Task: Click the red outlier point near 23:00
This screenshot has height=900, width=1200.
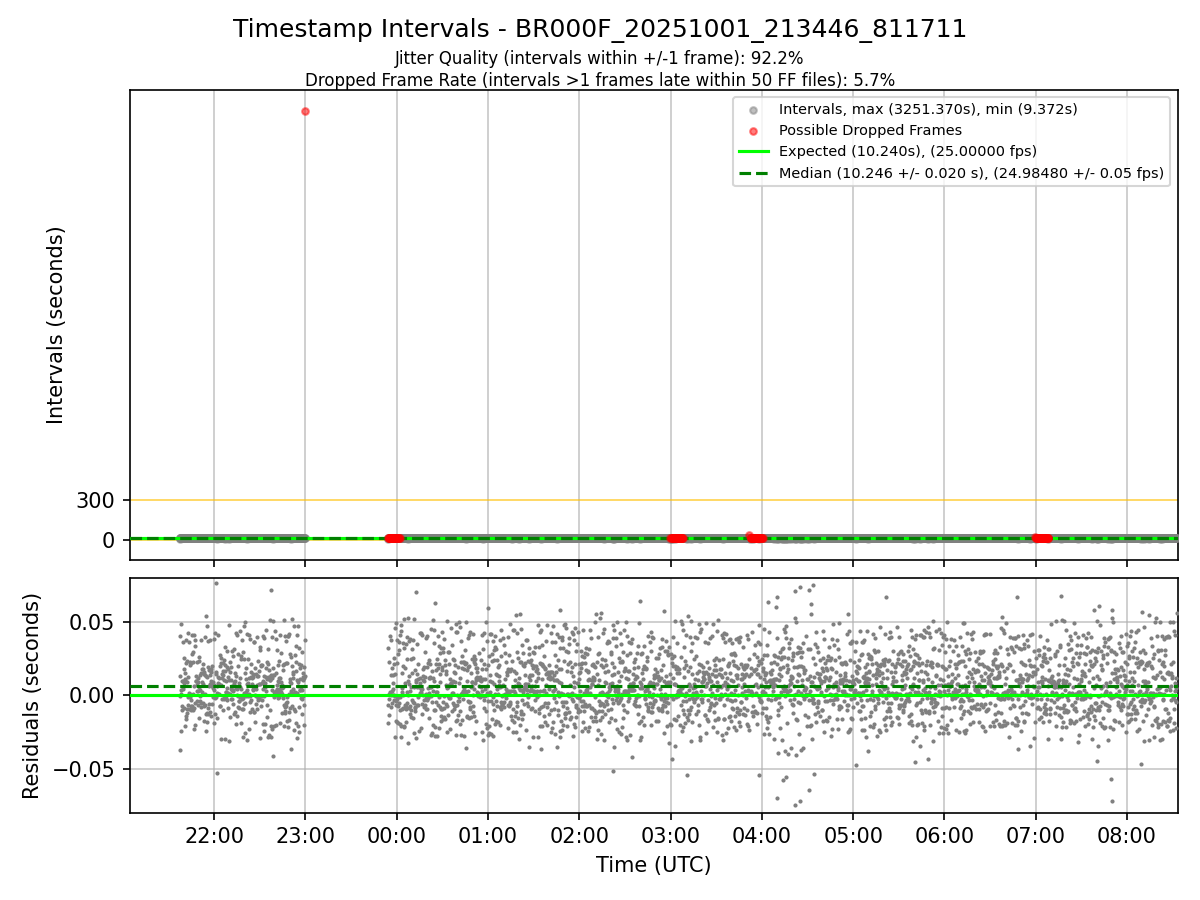Action: [x=305, y=111]
